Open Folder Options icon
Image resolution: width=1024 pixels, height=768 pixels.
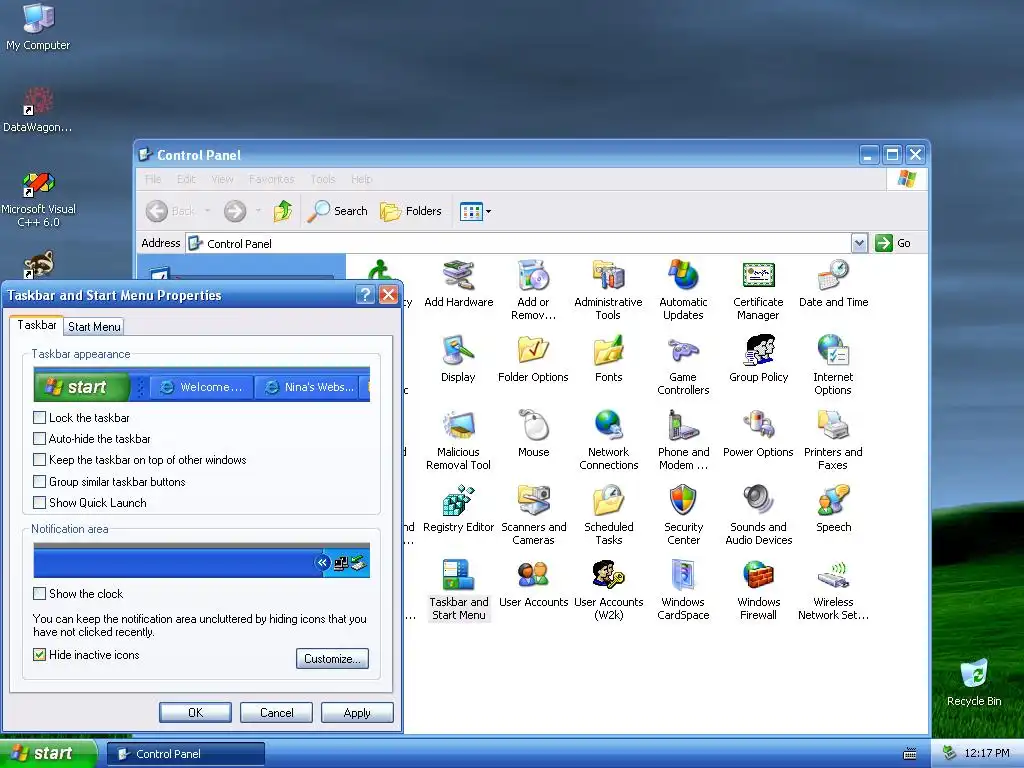click(x=533, y=359)
